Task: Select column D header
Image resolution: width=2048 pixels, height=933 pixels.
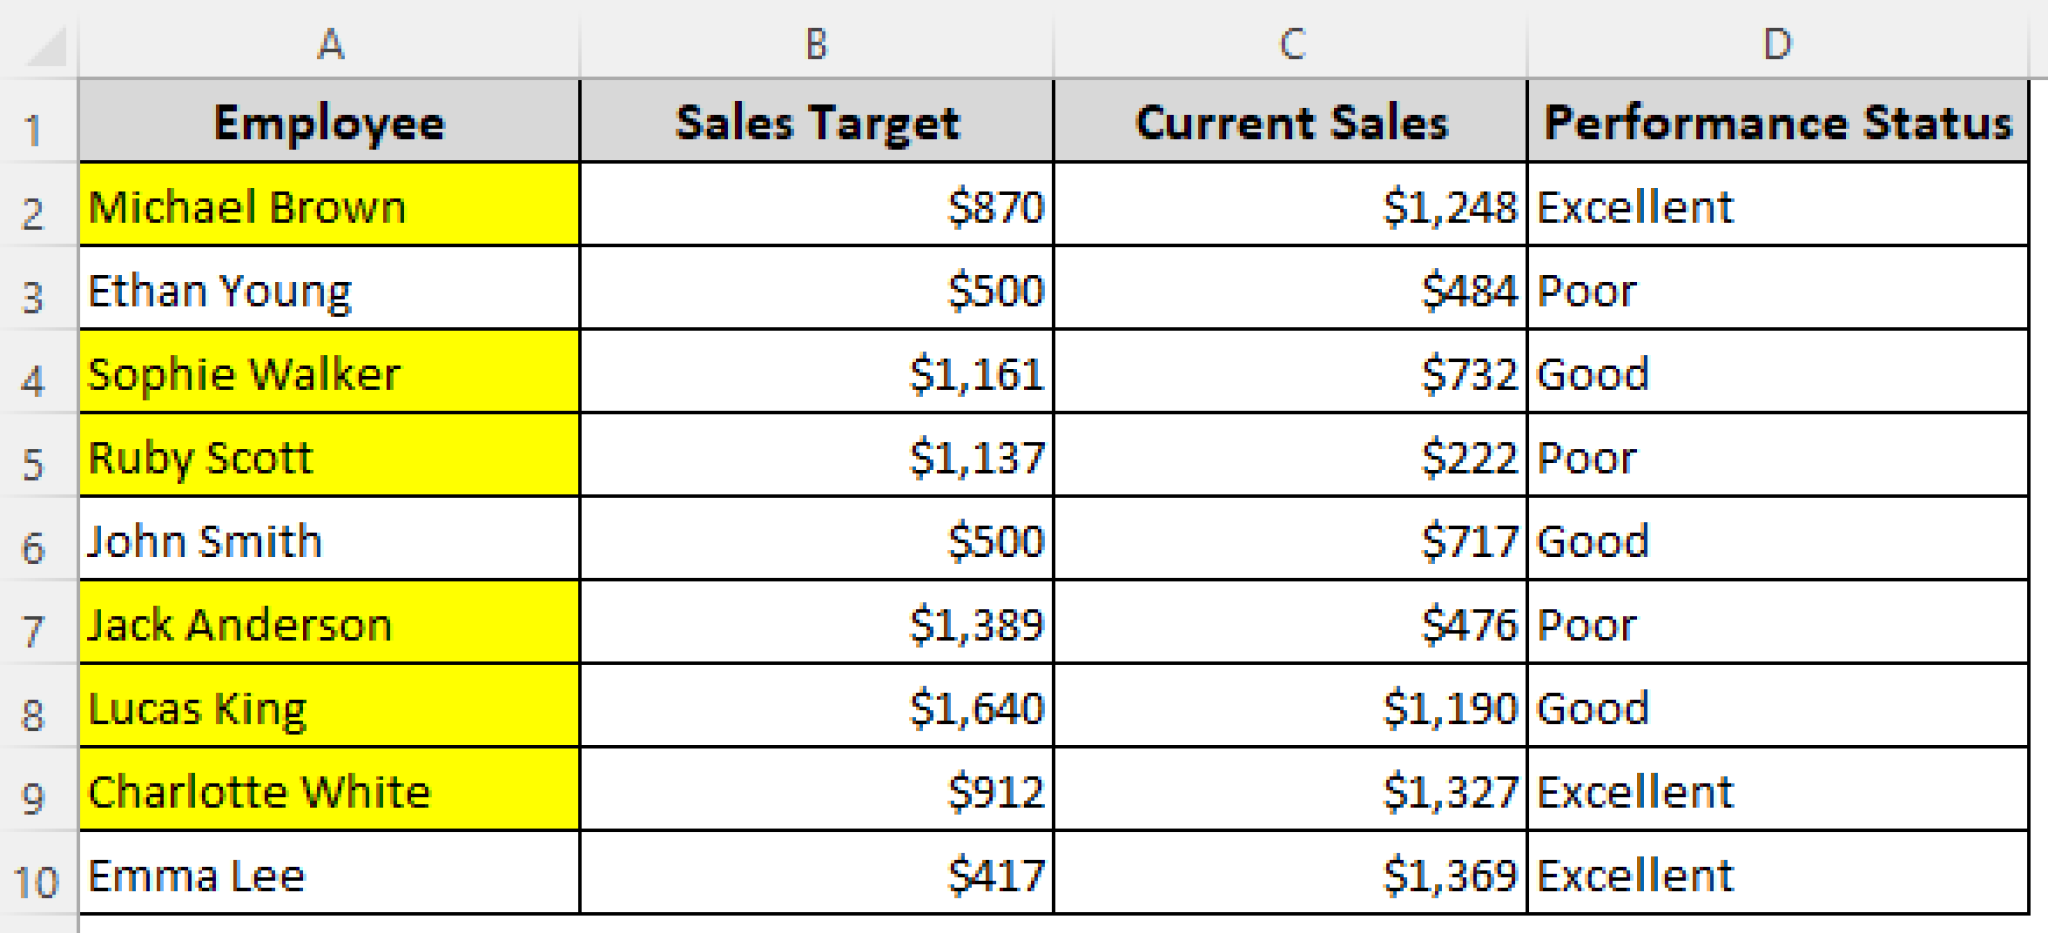Action: [x=1780, y=42]
